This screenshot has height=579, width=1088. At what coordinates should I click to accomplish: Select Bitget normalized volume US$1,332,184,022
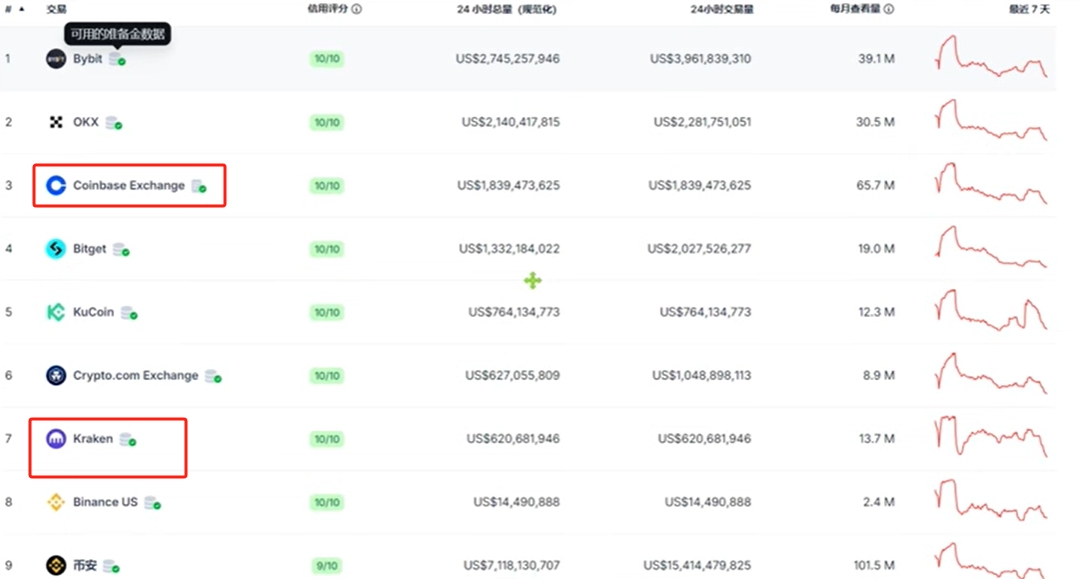pyautogui.click(x=509, y=249)
